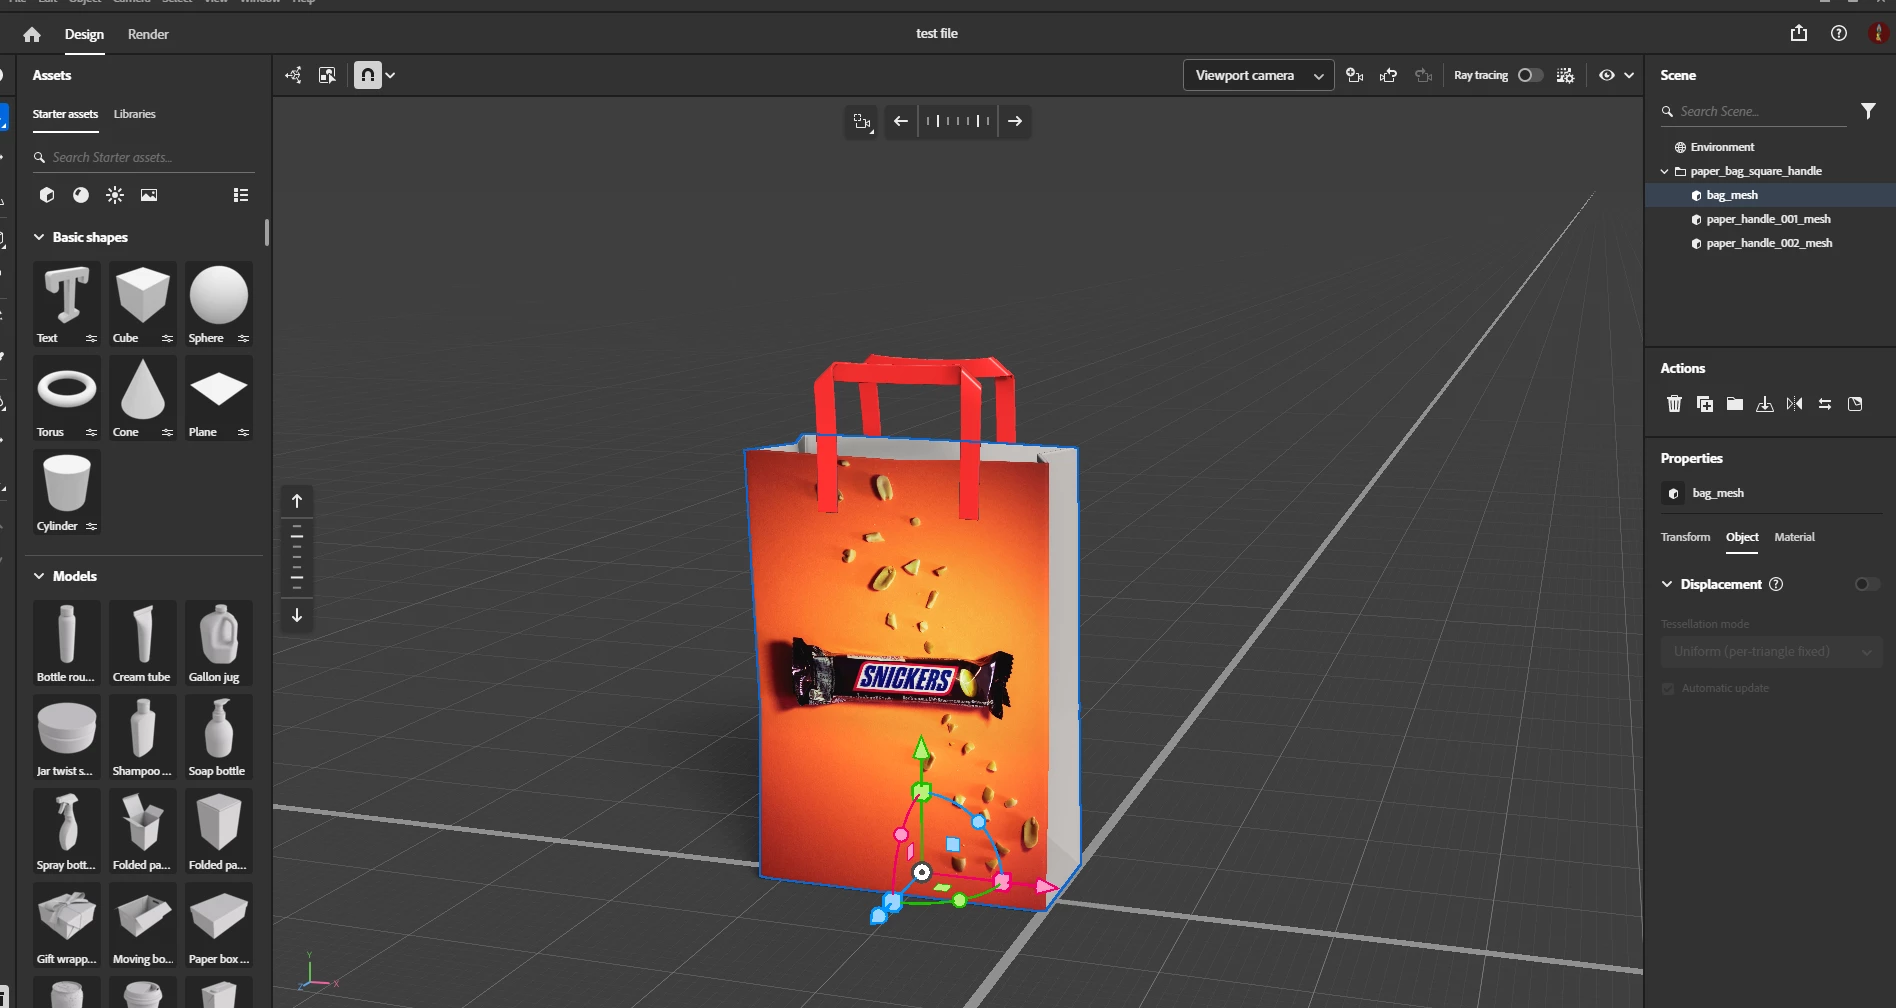Click the frame selection camera icon
1896x1008 pixels.
[x=862, y=121]
